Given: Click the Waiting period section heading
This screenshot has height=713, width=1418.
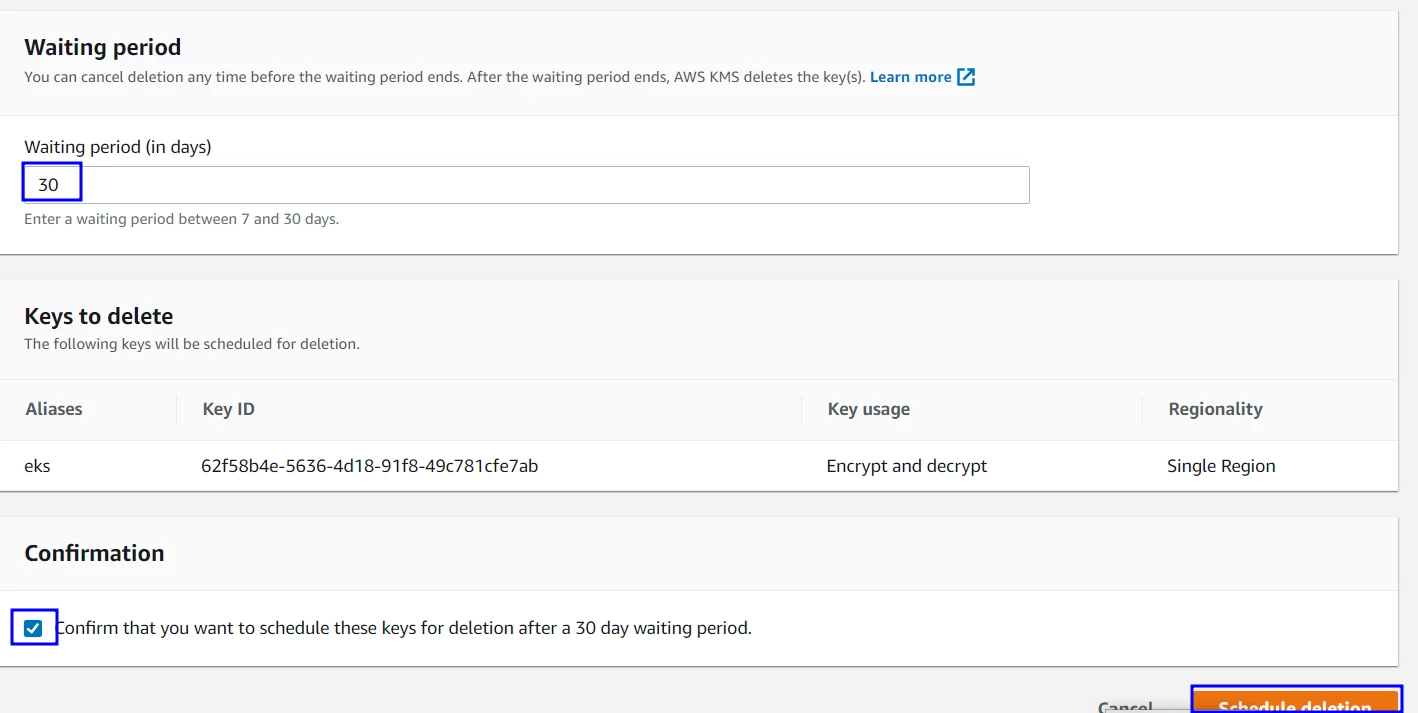Looking at the screenshot, I should (x=102, y=47).
